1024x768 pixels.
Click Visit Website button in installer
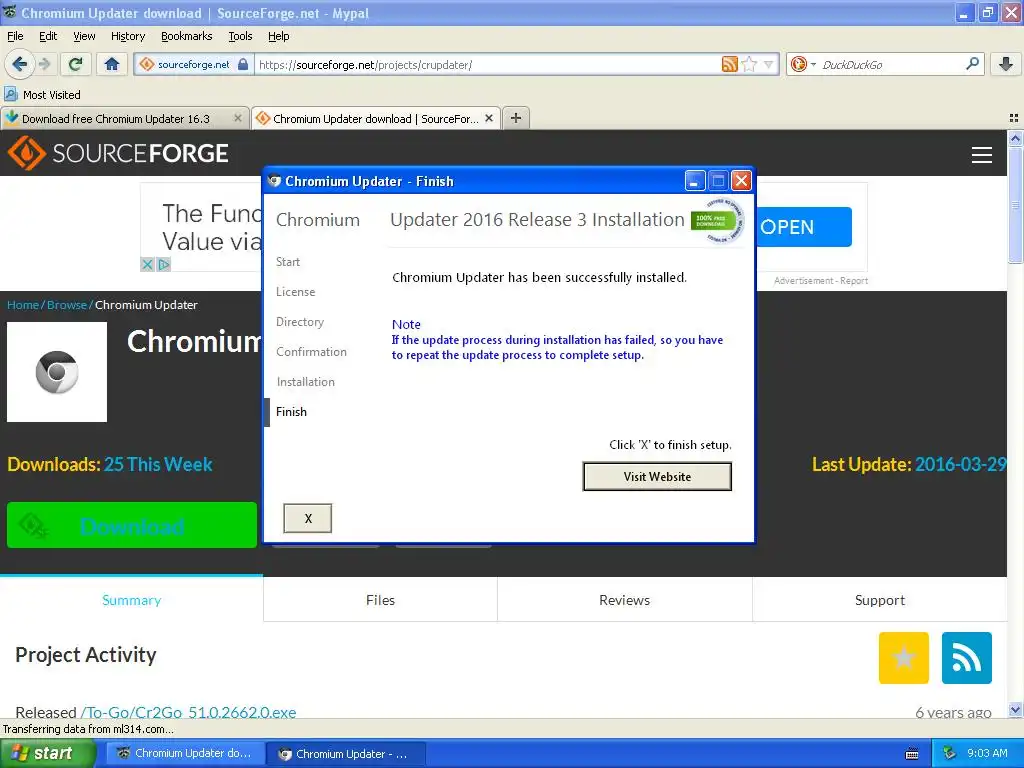tap(657, 477)
